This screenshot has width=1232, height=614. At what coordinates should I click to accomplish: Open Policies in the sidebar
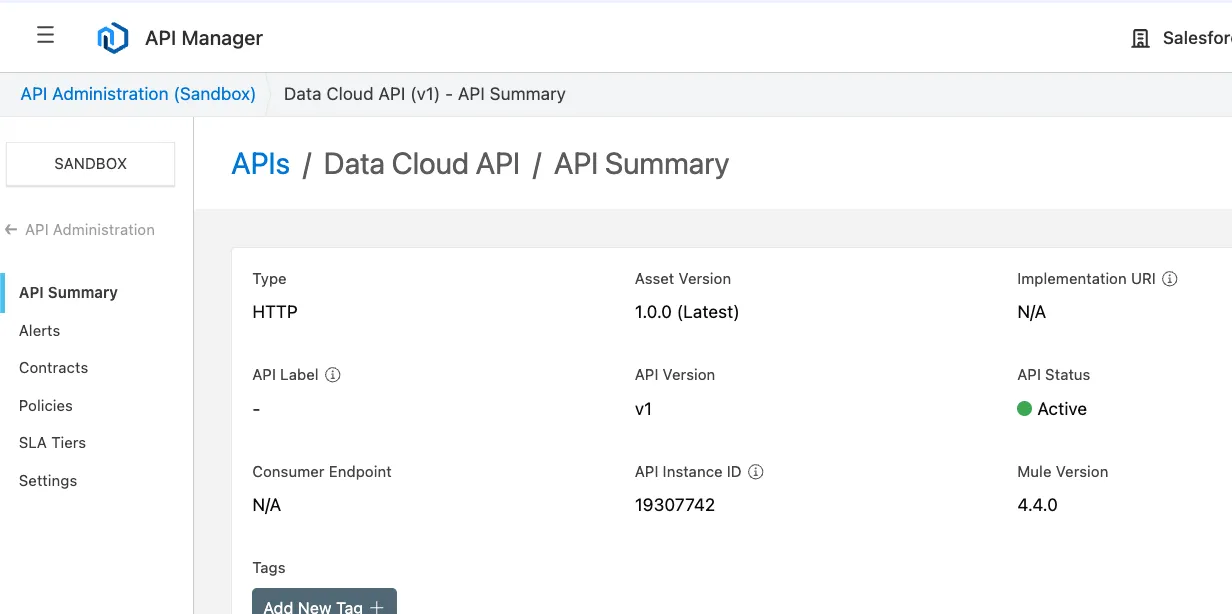(46, 406)
